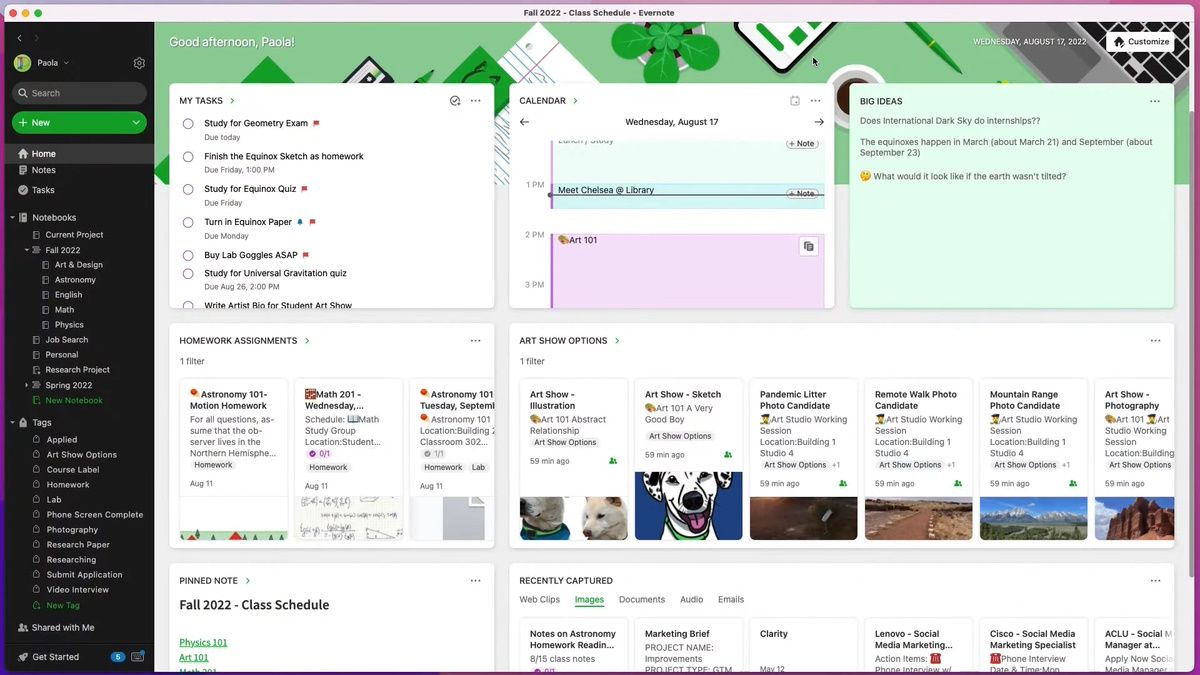
Task: Collapse the Notebooks section
Action: click(x=13, y=218)
